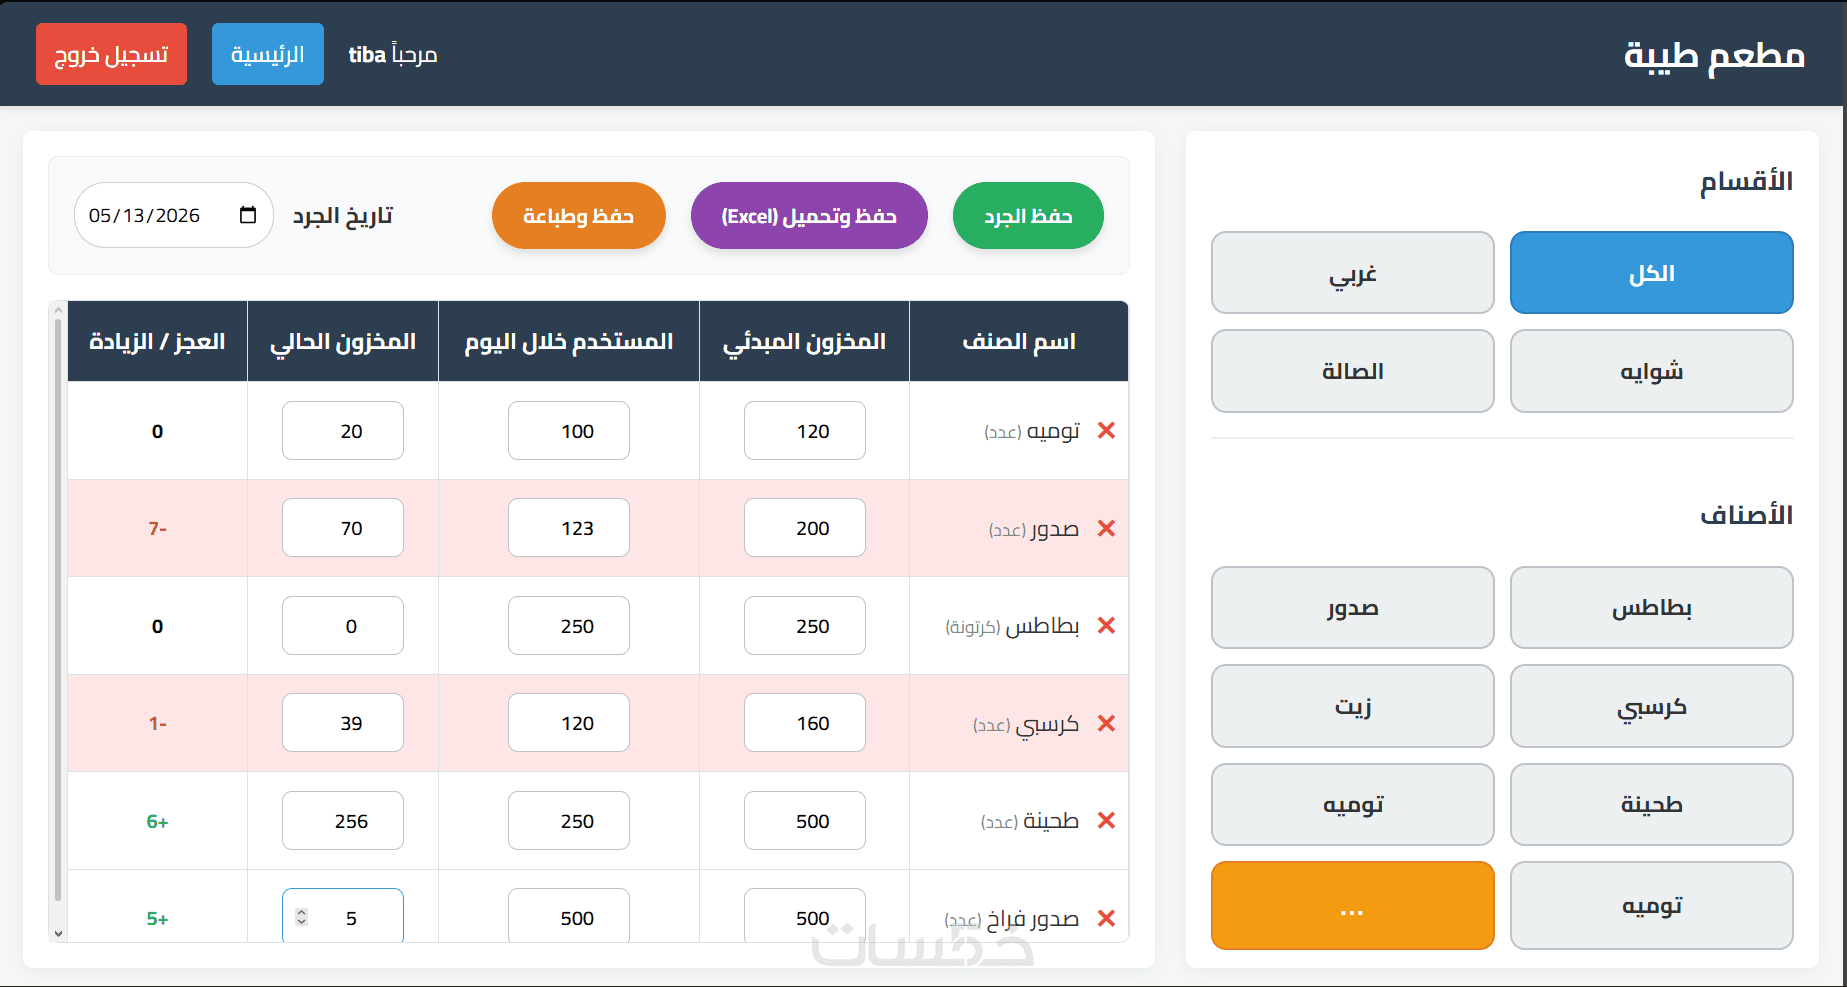Click the table scrollbar down arrow
Image resolution: width=1847 pixels, height=987 pixels.
click(x=59, y=933)
